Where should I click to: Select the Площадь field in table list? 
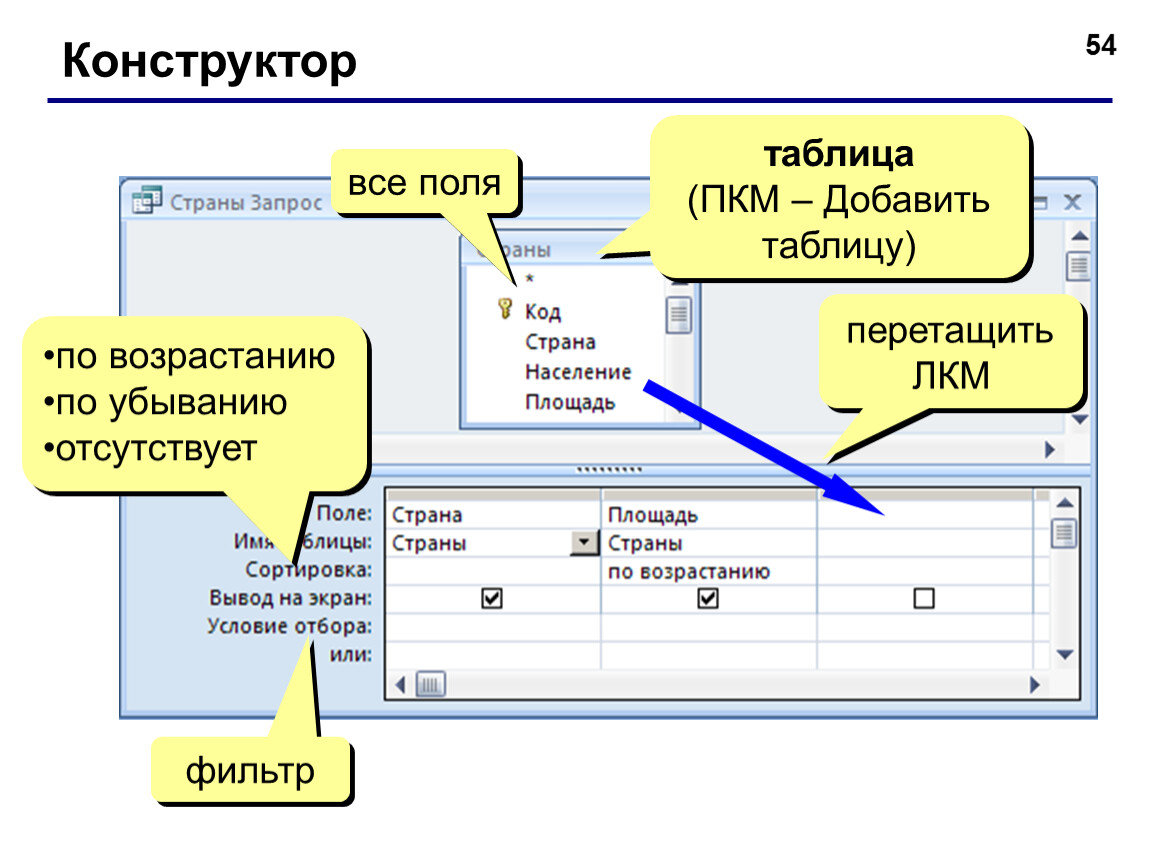coord(570,403)
